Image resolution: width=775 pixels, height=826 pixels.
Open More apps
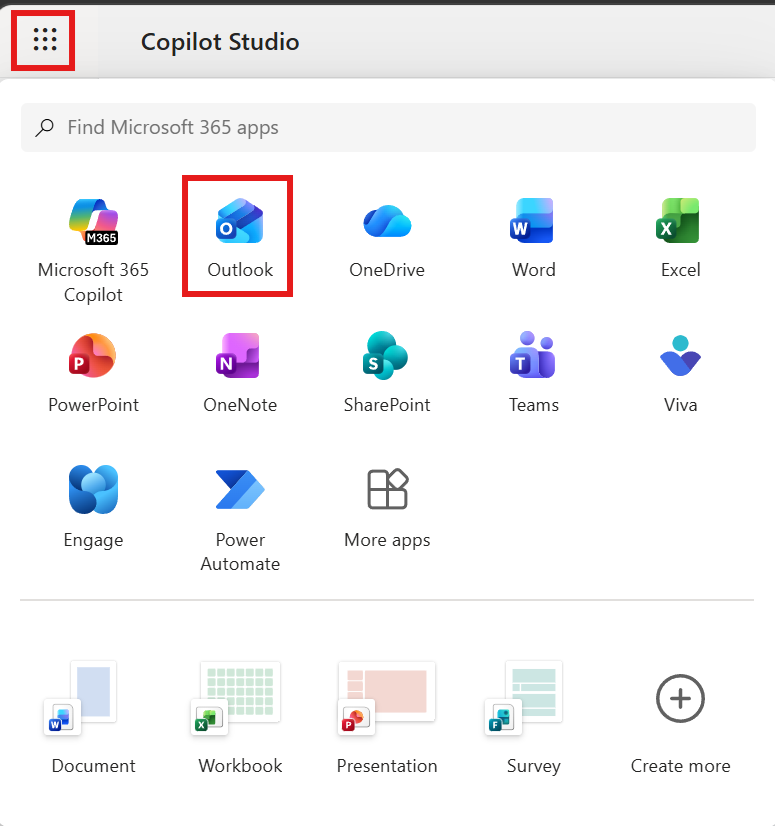tap(387, 508)
